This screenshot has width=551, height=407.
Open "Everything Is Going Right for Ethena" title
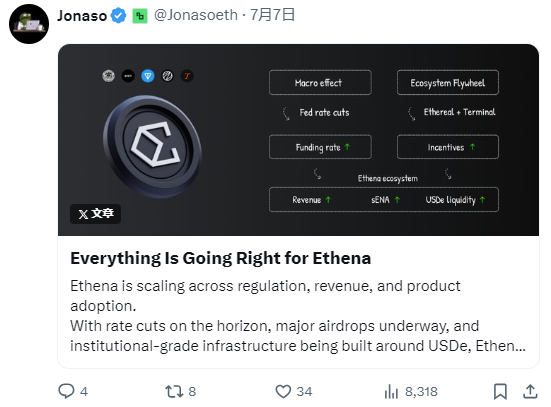click(221, 258)
